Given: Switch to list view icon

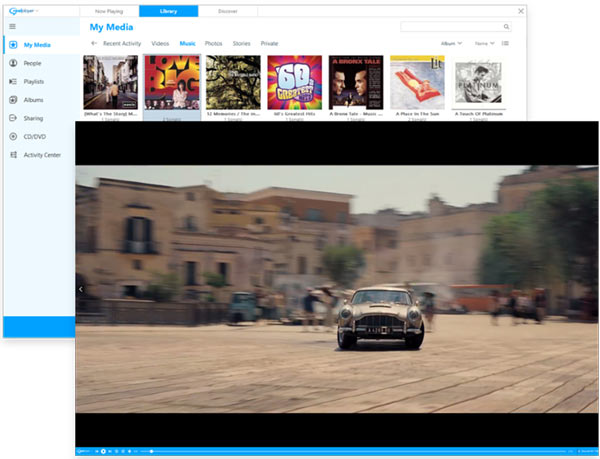Looking at the screenshot, I should tap(505, 43).
